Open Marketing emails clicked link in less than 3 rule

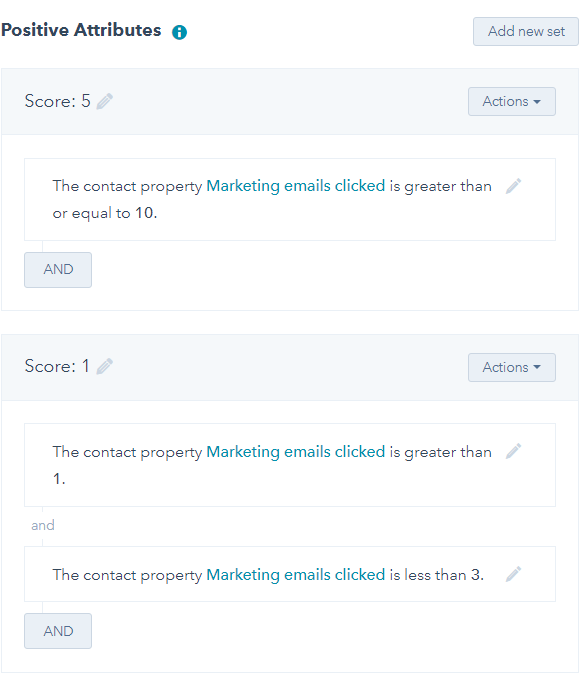(x=296, y=575)
